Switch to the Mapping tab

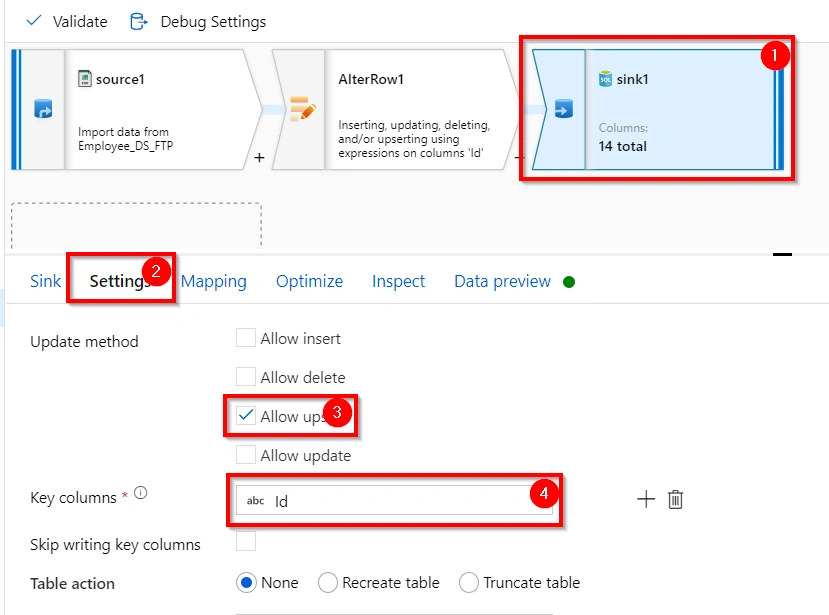coord(214,281)
